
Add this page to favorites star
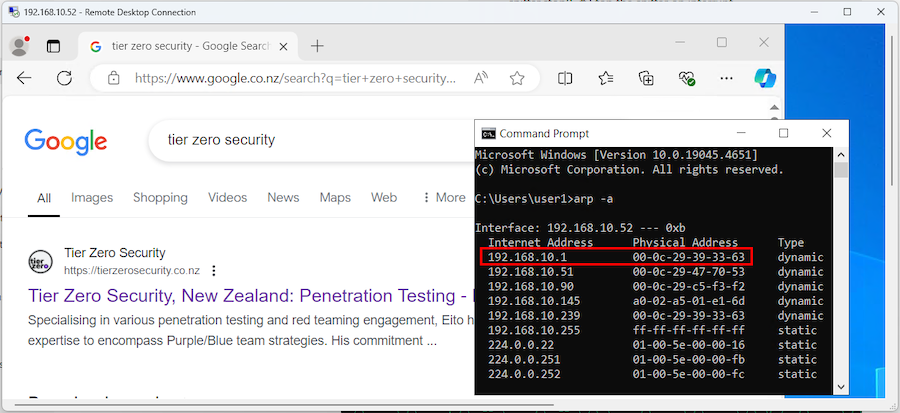click(517, 78)
